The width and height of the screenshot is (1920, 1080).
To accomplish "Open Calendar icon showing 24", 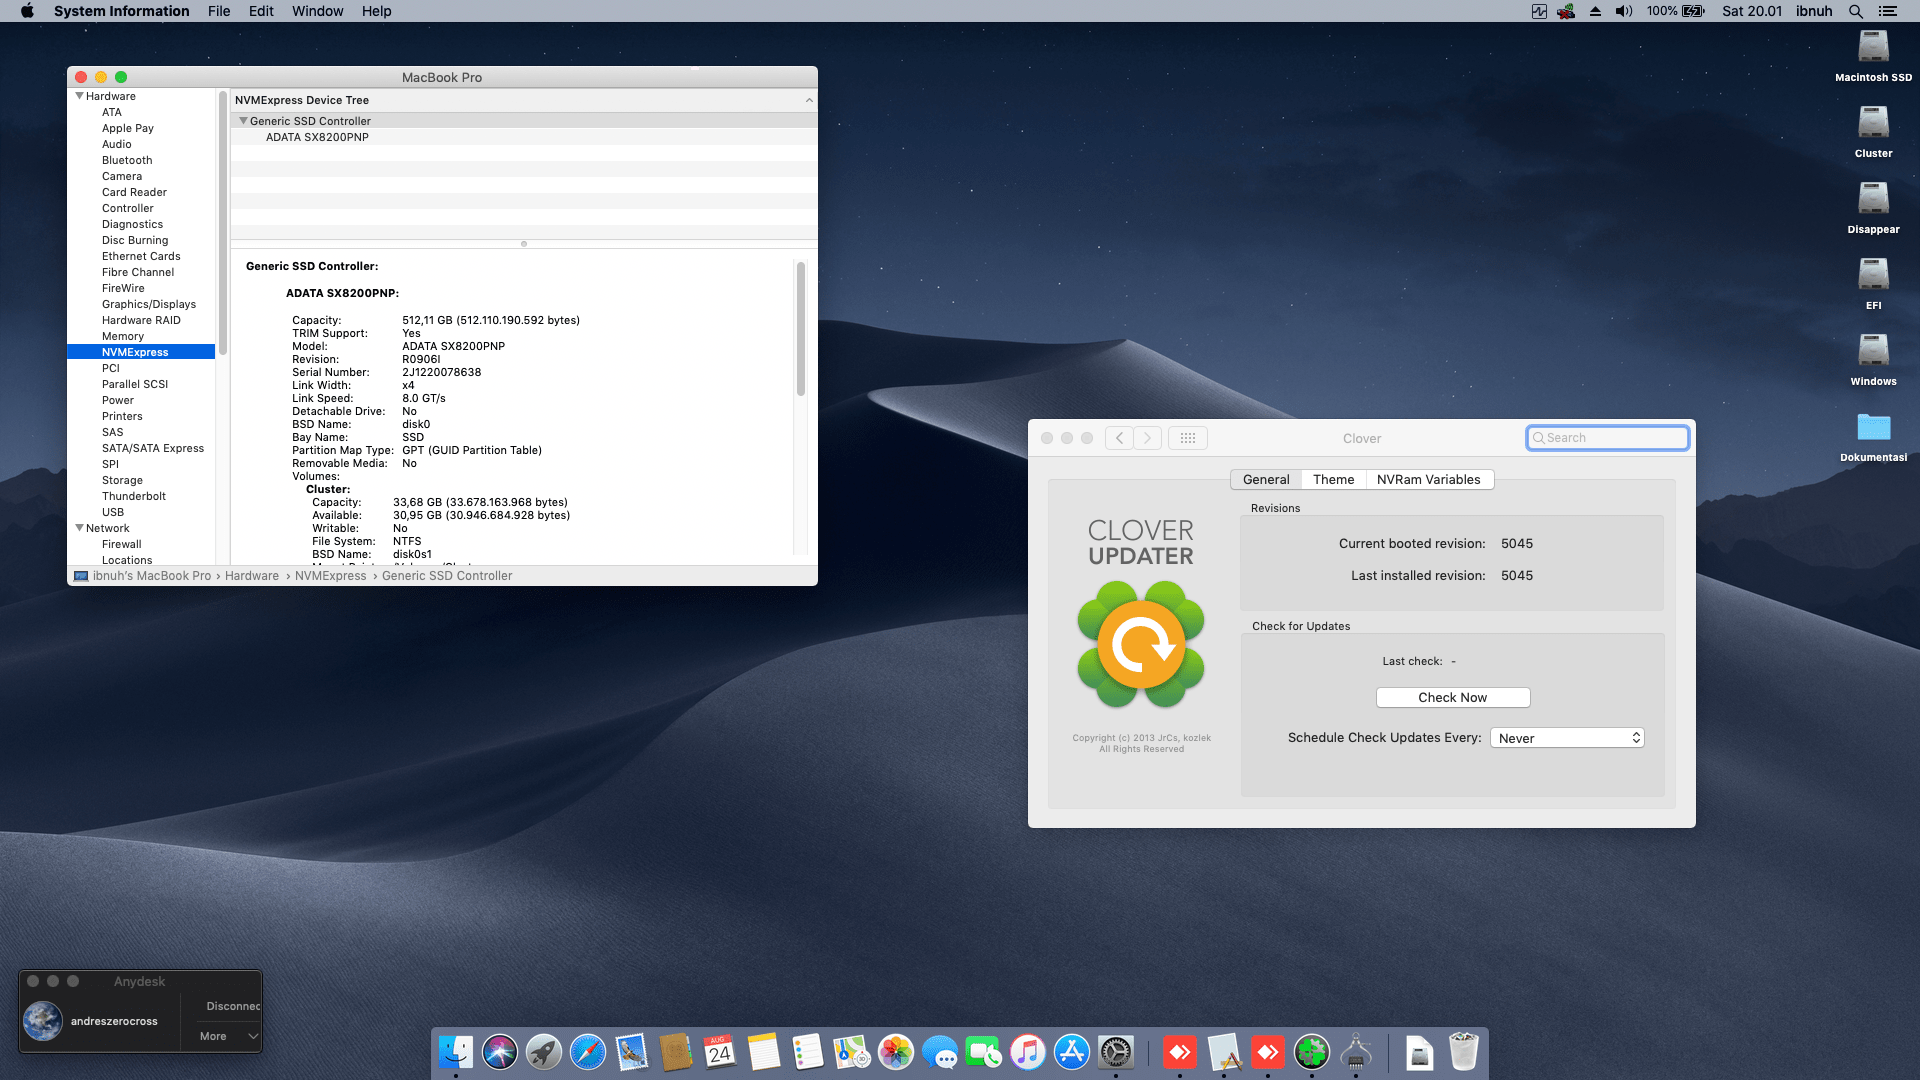I will 720,1052.
